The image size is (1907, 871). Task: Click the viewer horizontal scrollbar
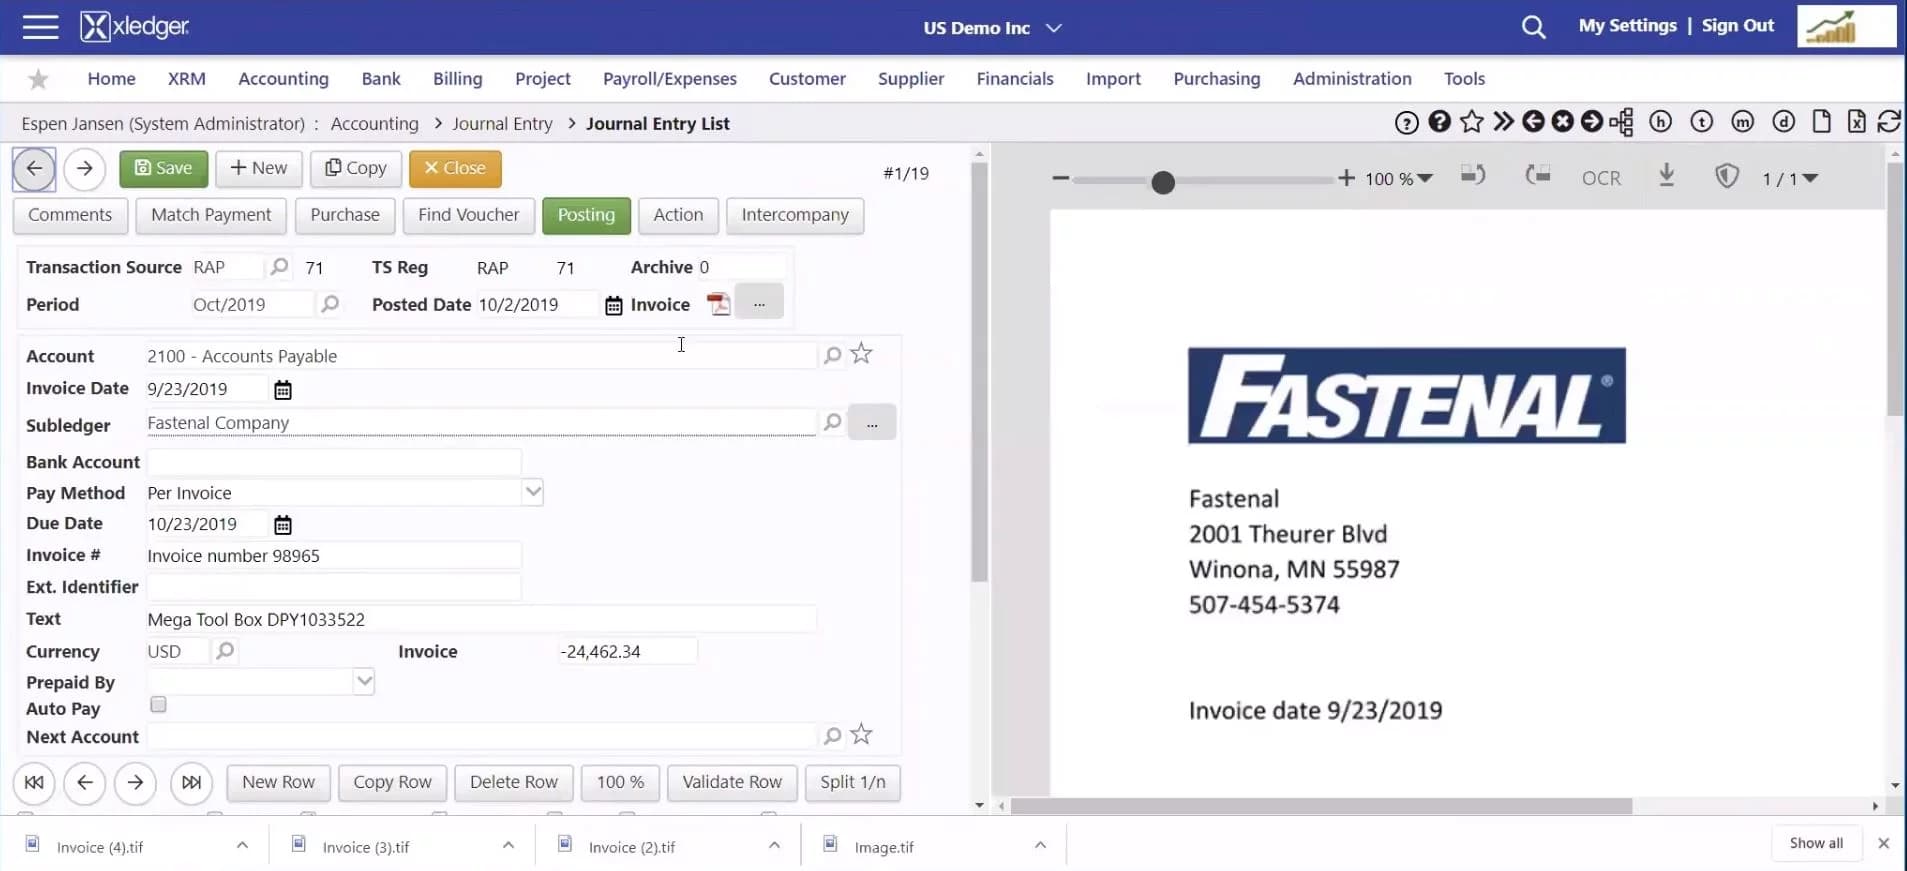coord(1321,806)
